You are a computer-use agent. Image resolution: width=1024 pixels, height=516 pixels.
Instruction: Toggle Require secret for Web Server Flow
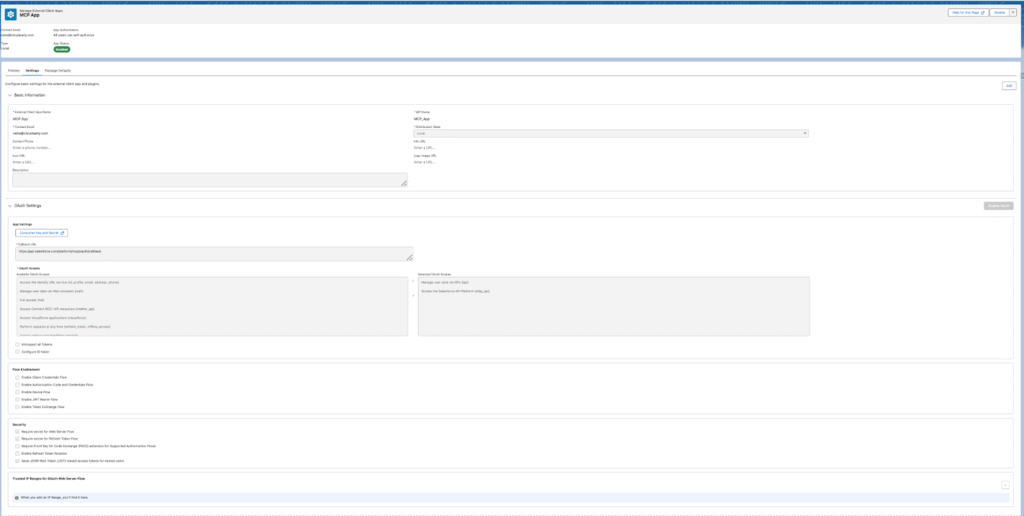coord(17,432)
